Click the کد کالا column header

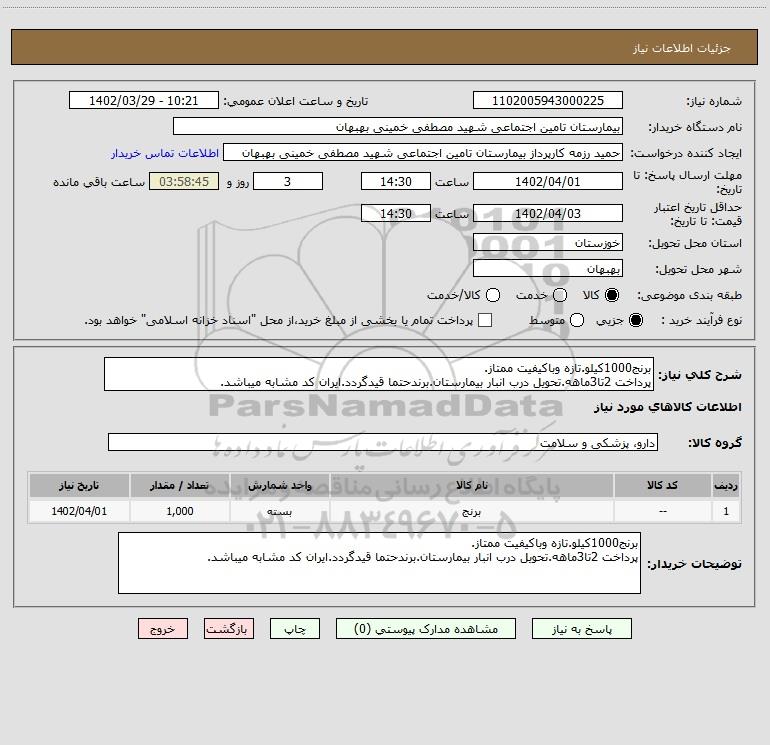[x=662, y=485]
